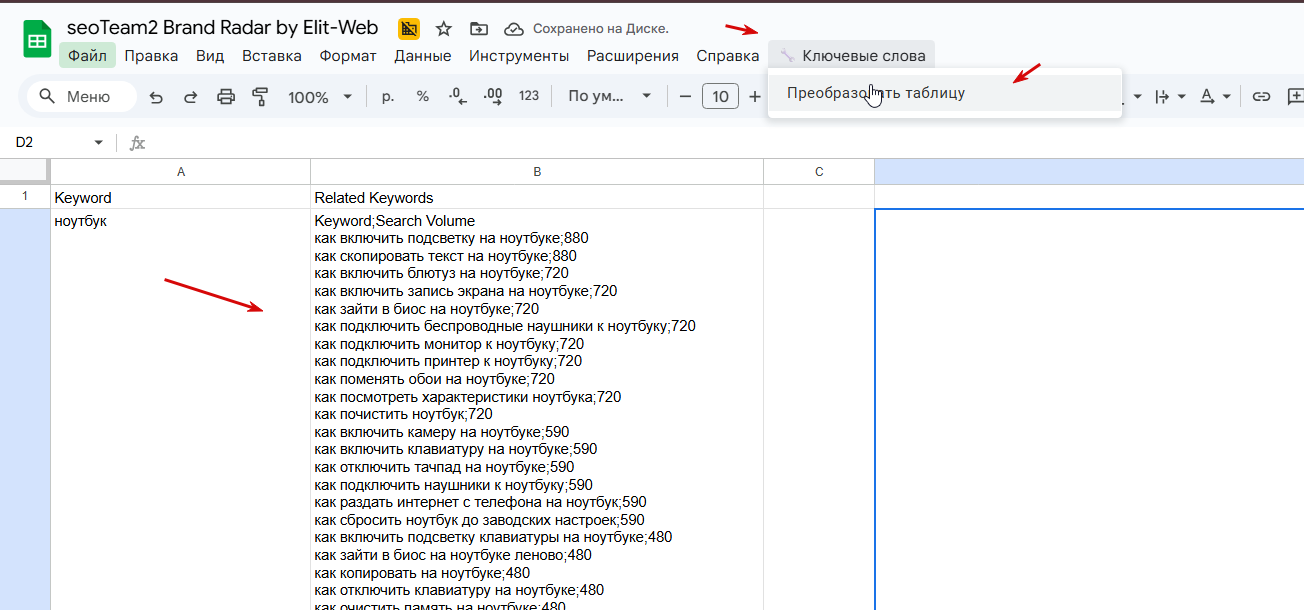Viewport: 1304px width, 610px height.
Task: Star the seoTeam2 Brand Radar document
Action: (x=444, y=29)
